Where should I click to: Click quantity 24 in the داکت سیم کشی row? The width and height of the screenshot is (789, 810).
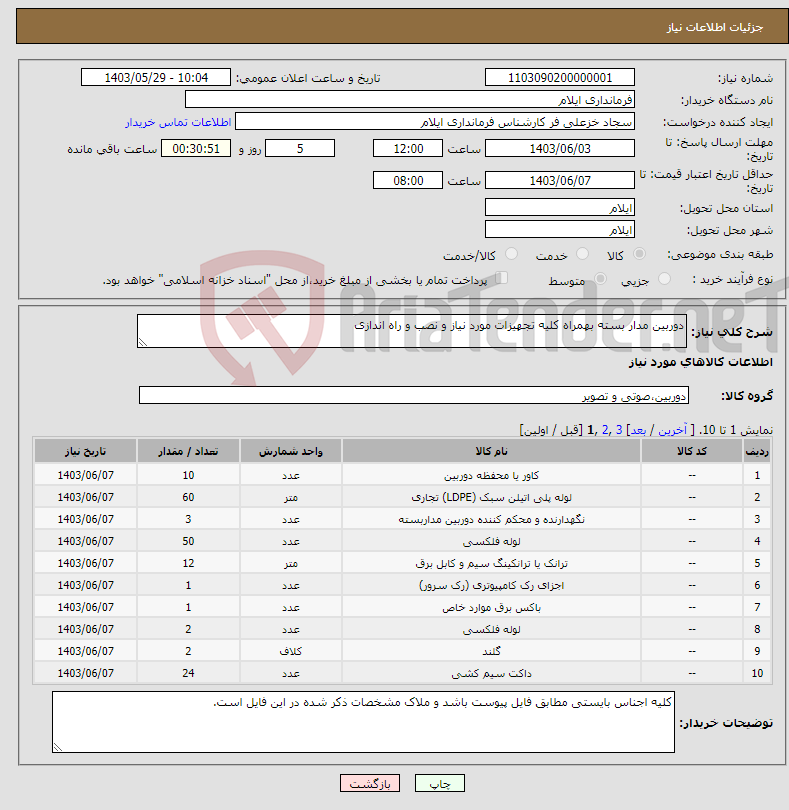pyautogui.click(x=188, y=673)
